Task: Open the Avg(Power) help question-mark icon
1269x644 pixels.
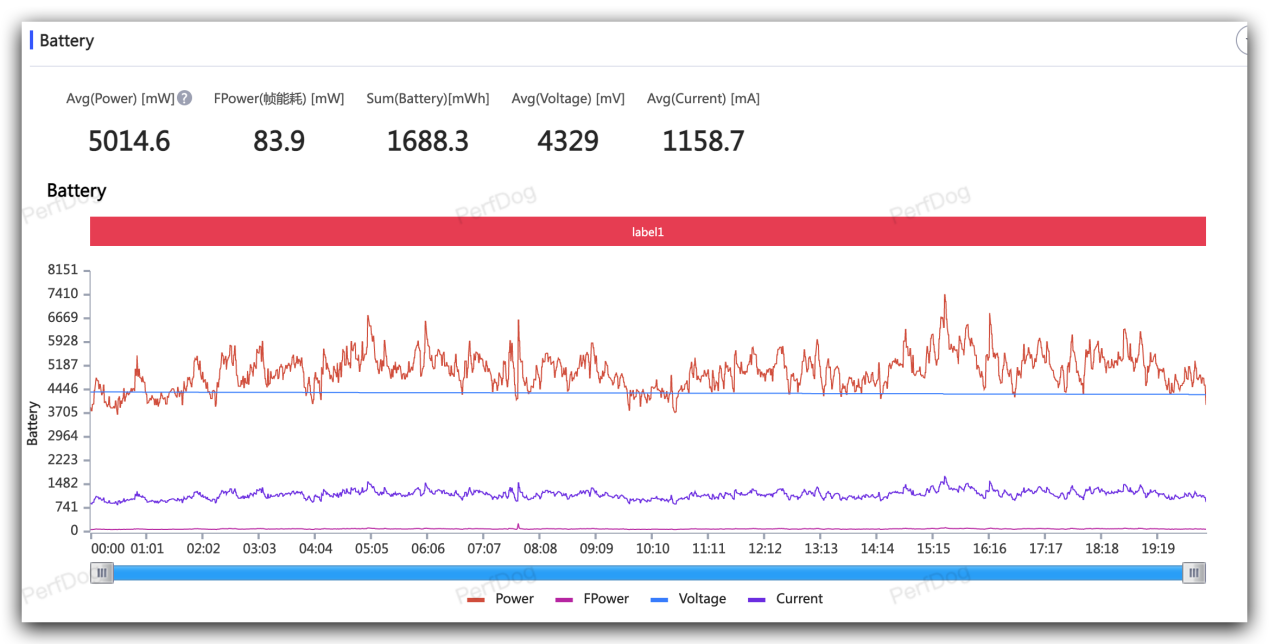Action: click(x=184, y=98)
